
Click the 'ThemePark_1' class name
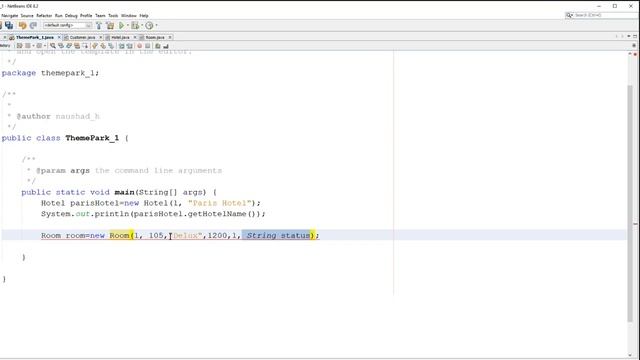coord(92,138)
